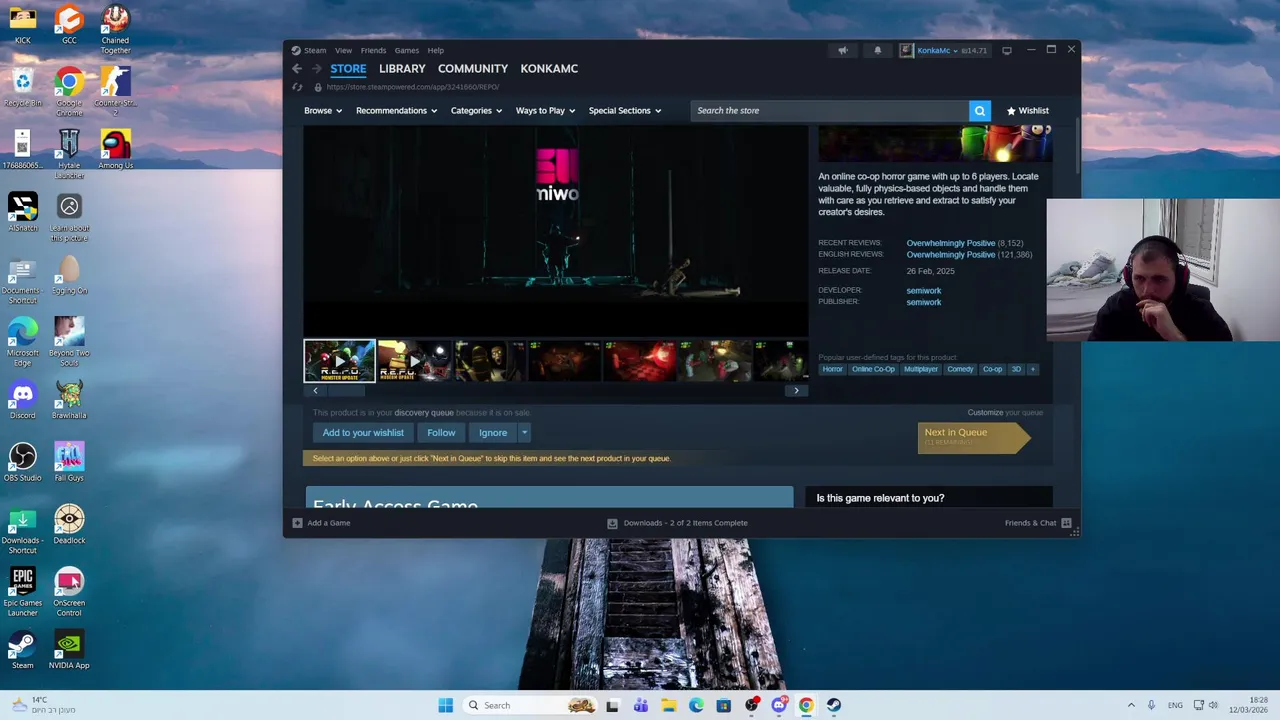
Task: Open the KONKAMC profile tab
Action: point(549,69)
